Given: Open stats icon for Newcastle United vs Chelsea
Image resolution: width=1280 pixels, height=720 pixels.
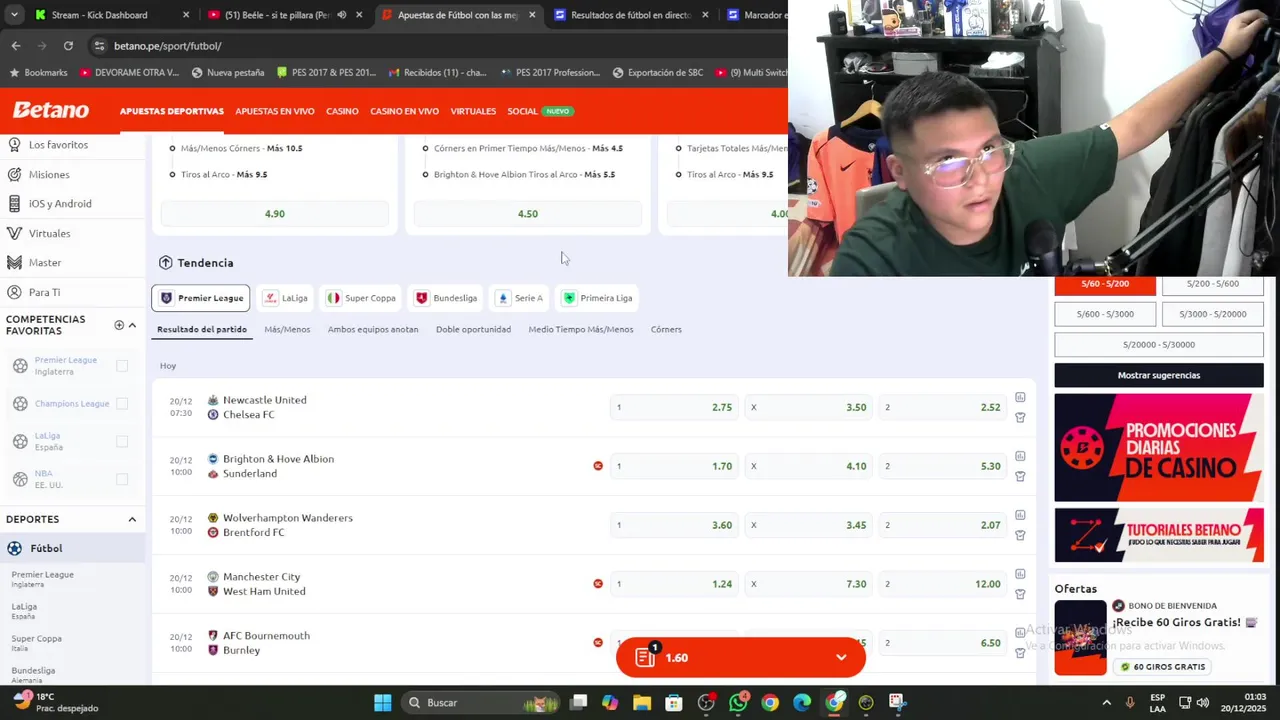Looking at the screenshot, I should click(x=1020, y=397).
